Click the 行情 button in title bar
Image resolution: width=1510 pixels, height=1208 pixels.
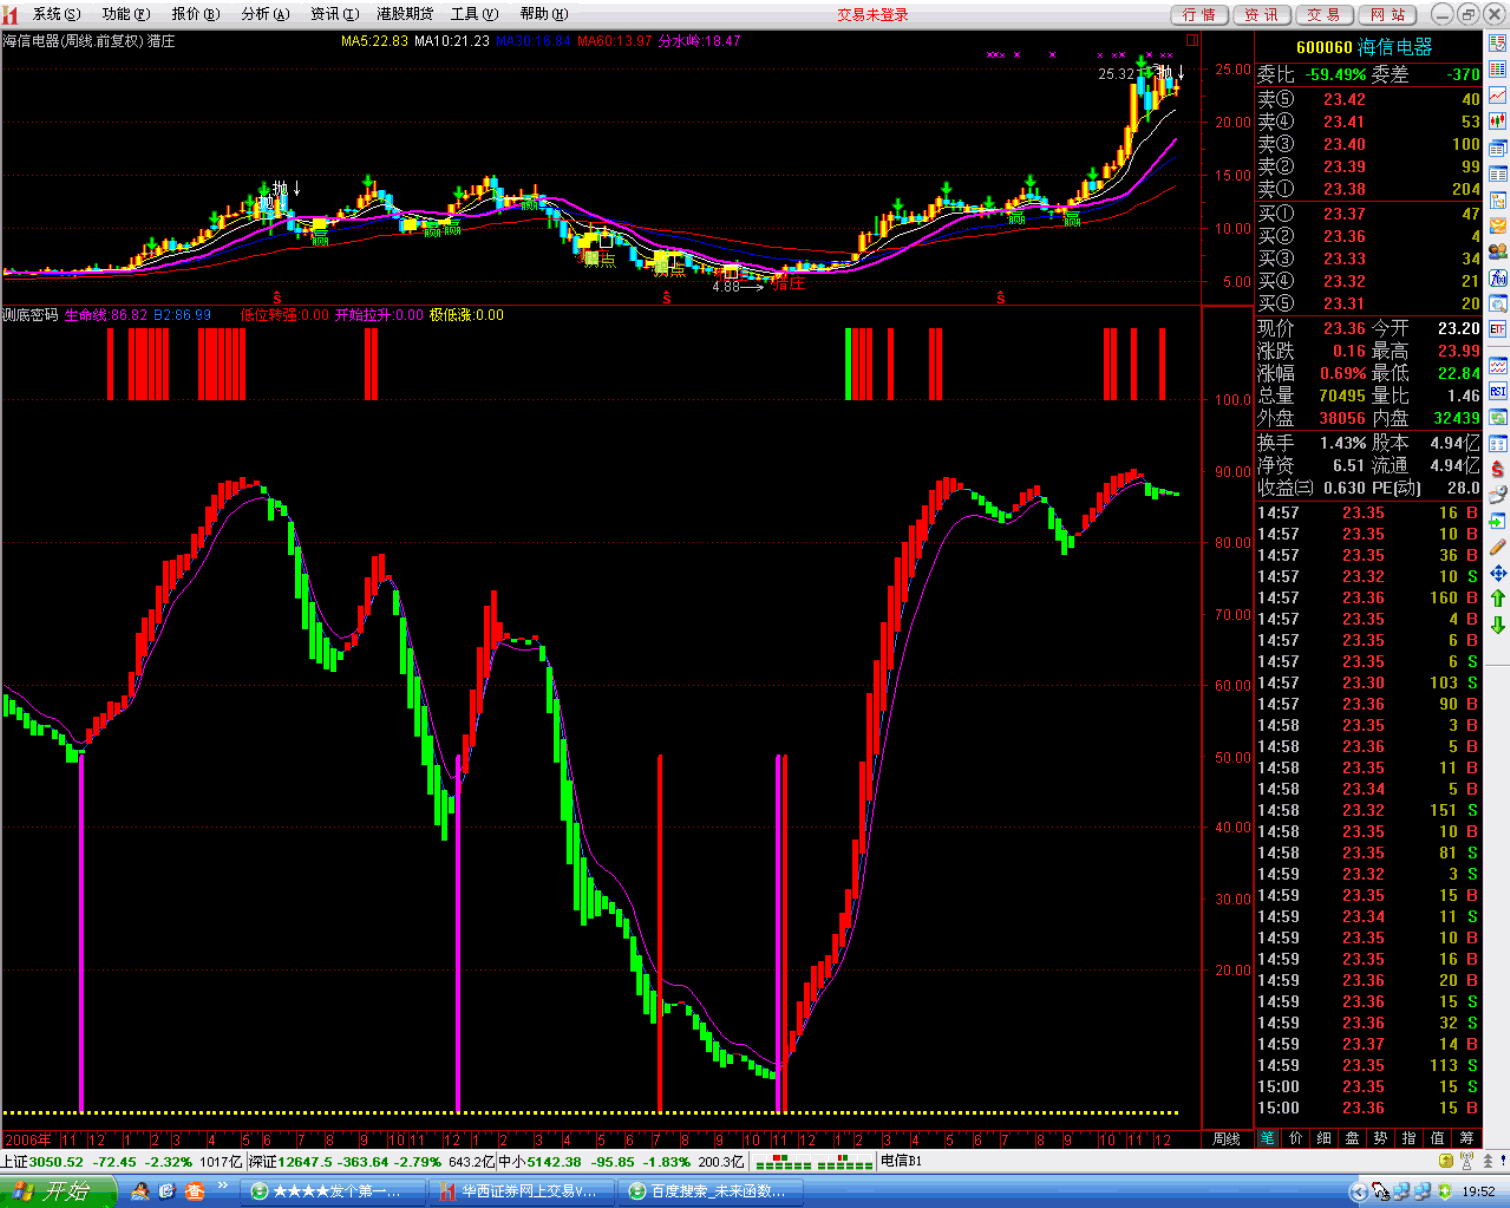1199,14
